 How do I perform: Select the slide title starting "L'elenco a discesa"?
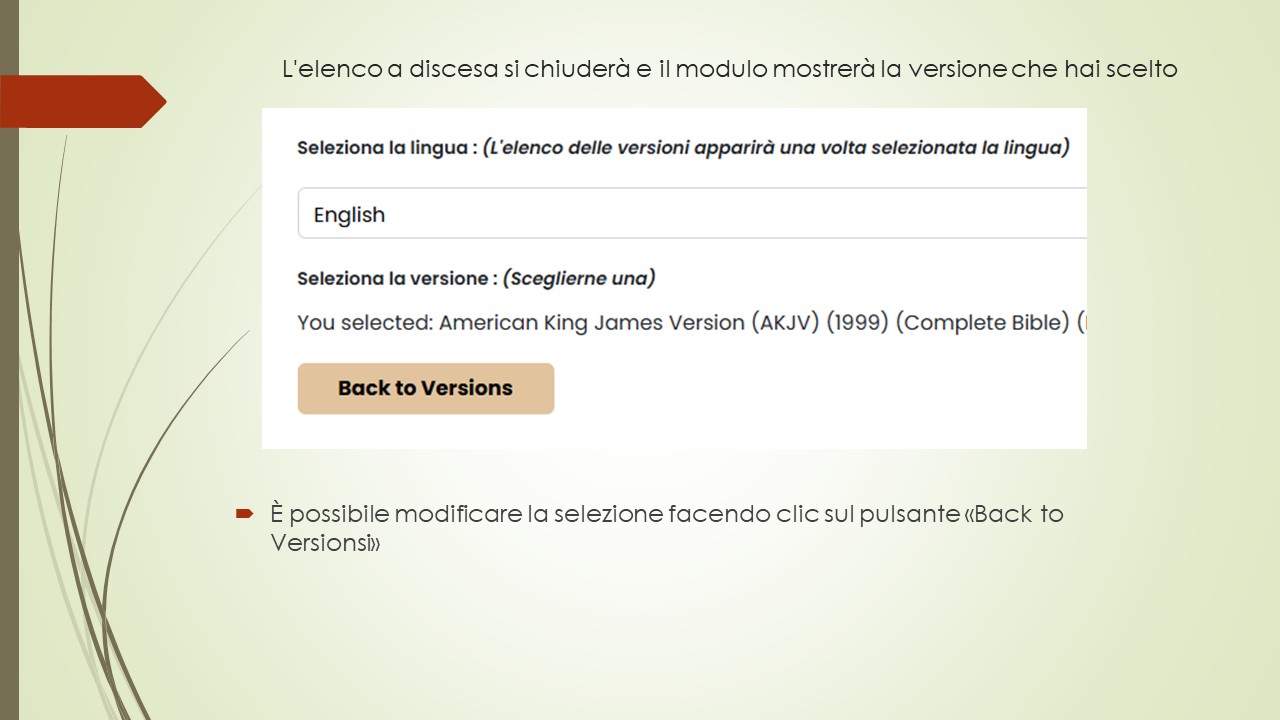coord(730,69)
